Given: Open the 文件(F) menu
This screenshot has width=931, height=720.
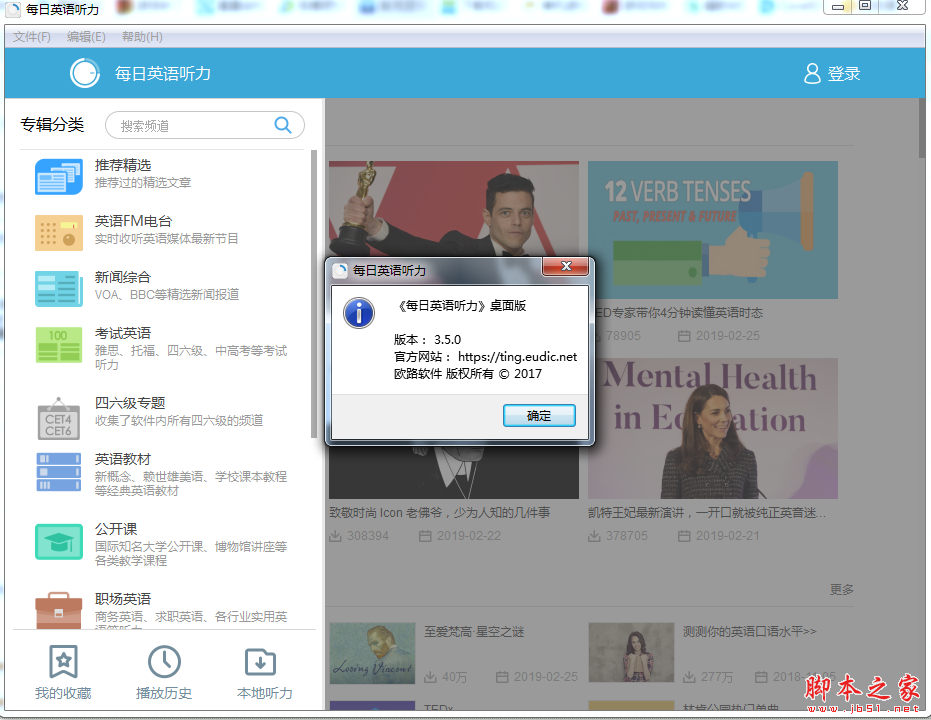Looking at the screenshot, I should coord(31,37).
